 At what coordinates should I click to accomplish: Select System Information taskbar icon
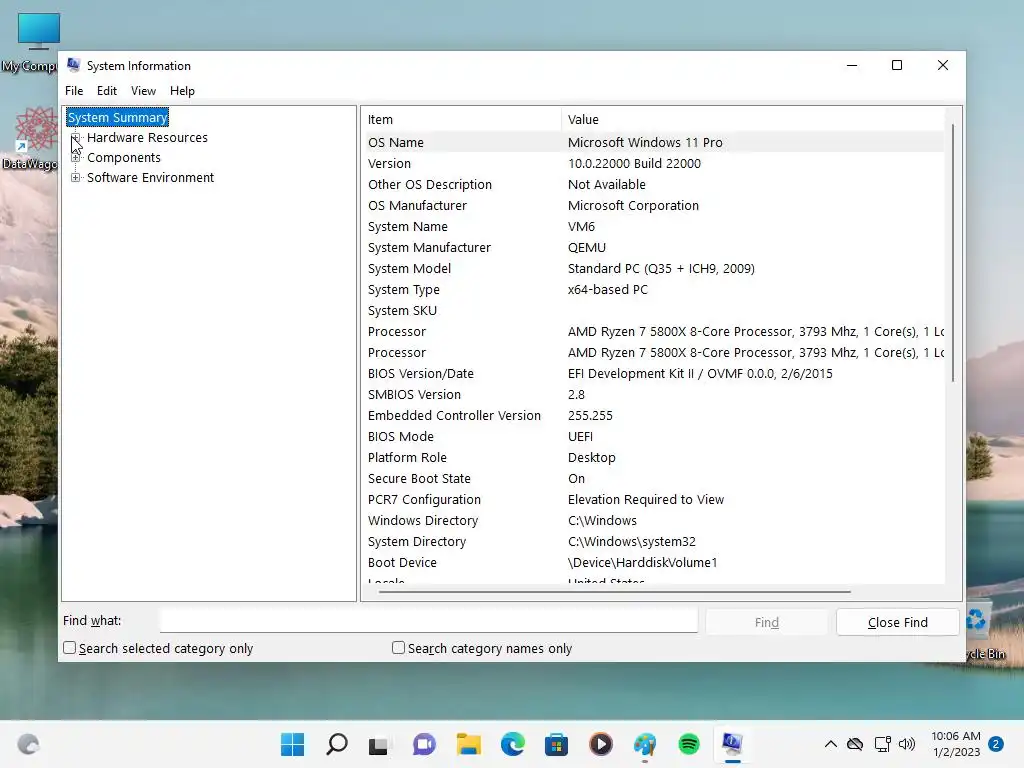(732, 744)
